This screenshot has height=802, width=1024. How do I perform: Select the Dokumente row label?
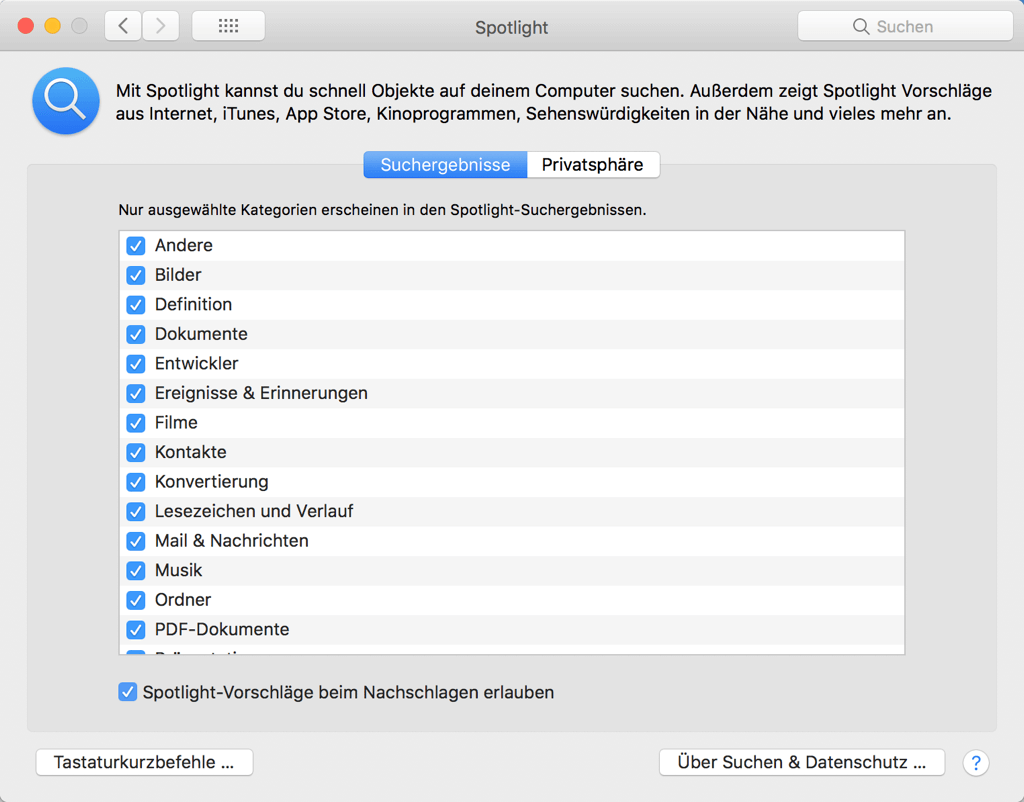[201, 334]
